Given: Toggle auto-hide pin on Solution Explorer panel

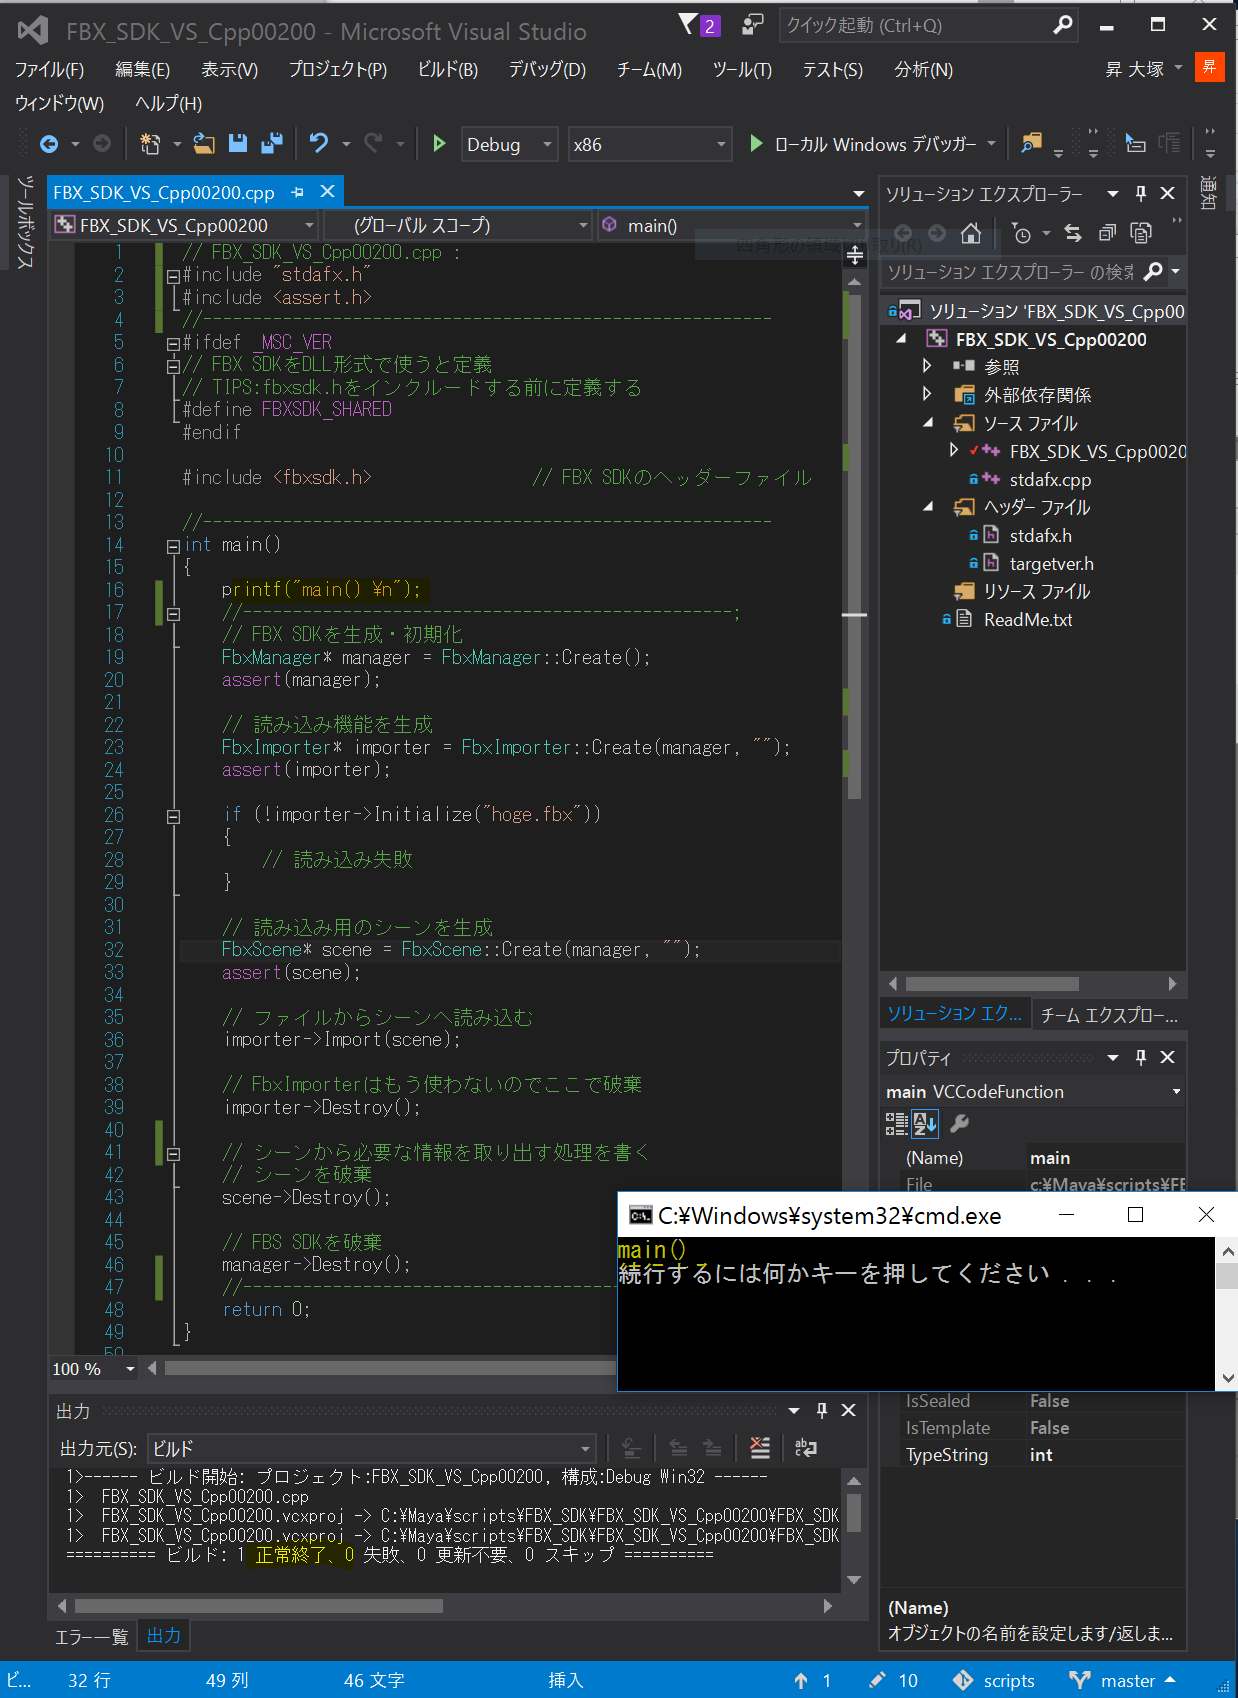Looking at the screenshot, I should 1141,193.
